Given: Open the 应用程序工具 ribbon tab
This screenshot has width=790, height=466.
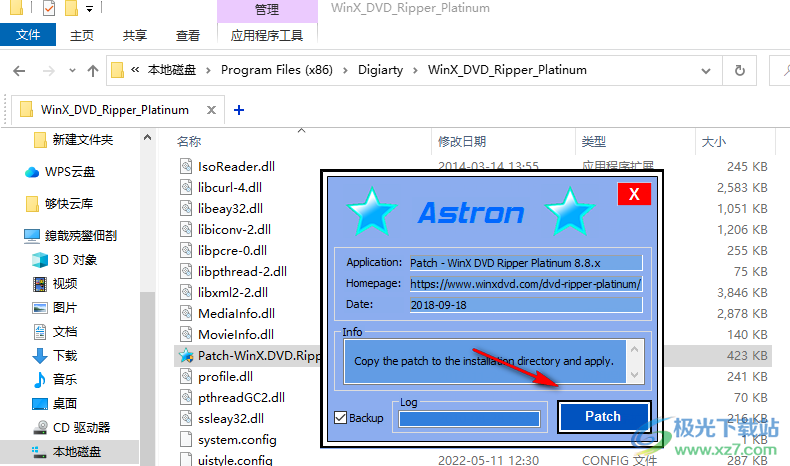Looking at the screenshot, I should coord(267,35).
